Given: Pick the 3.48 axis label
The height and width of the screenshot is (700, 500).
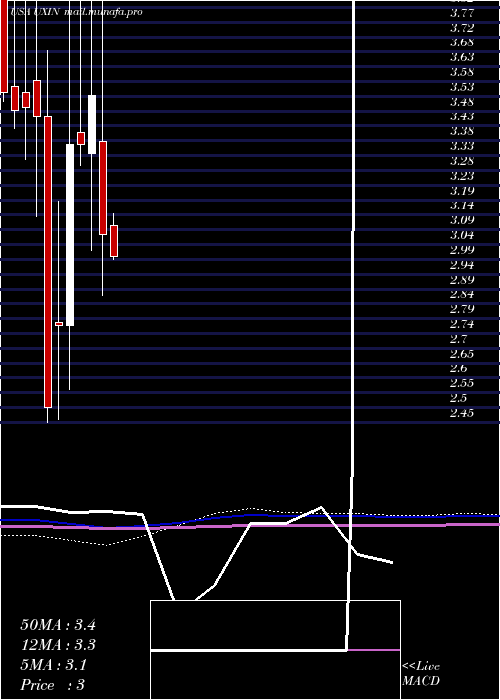Looking at the screenshot, I should pyautogui.click(x=462, y=102).
